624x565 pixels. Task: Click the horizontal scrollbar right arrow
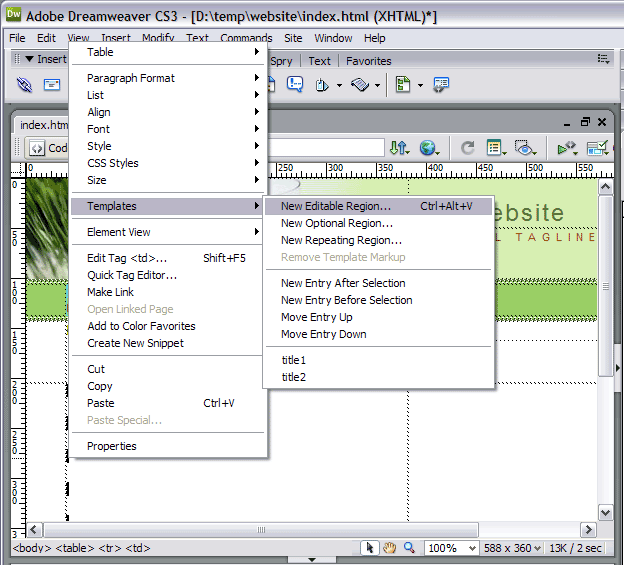pyautogui.click(x=588, y=530)
